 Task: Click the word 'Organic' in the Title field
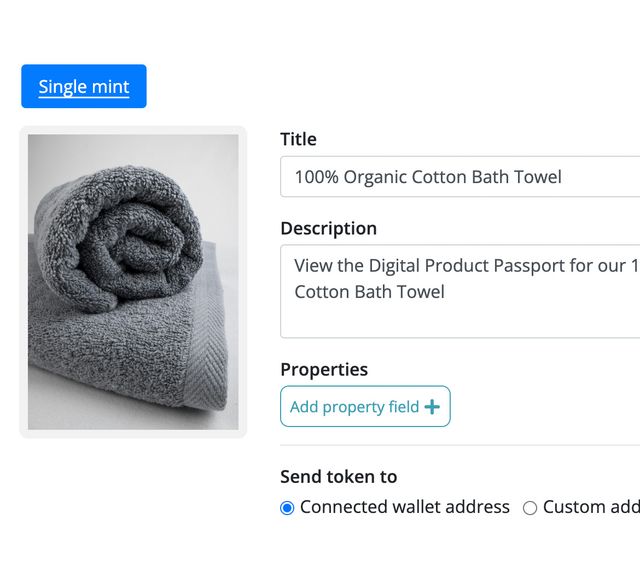point(374,177)
